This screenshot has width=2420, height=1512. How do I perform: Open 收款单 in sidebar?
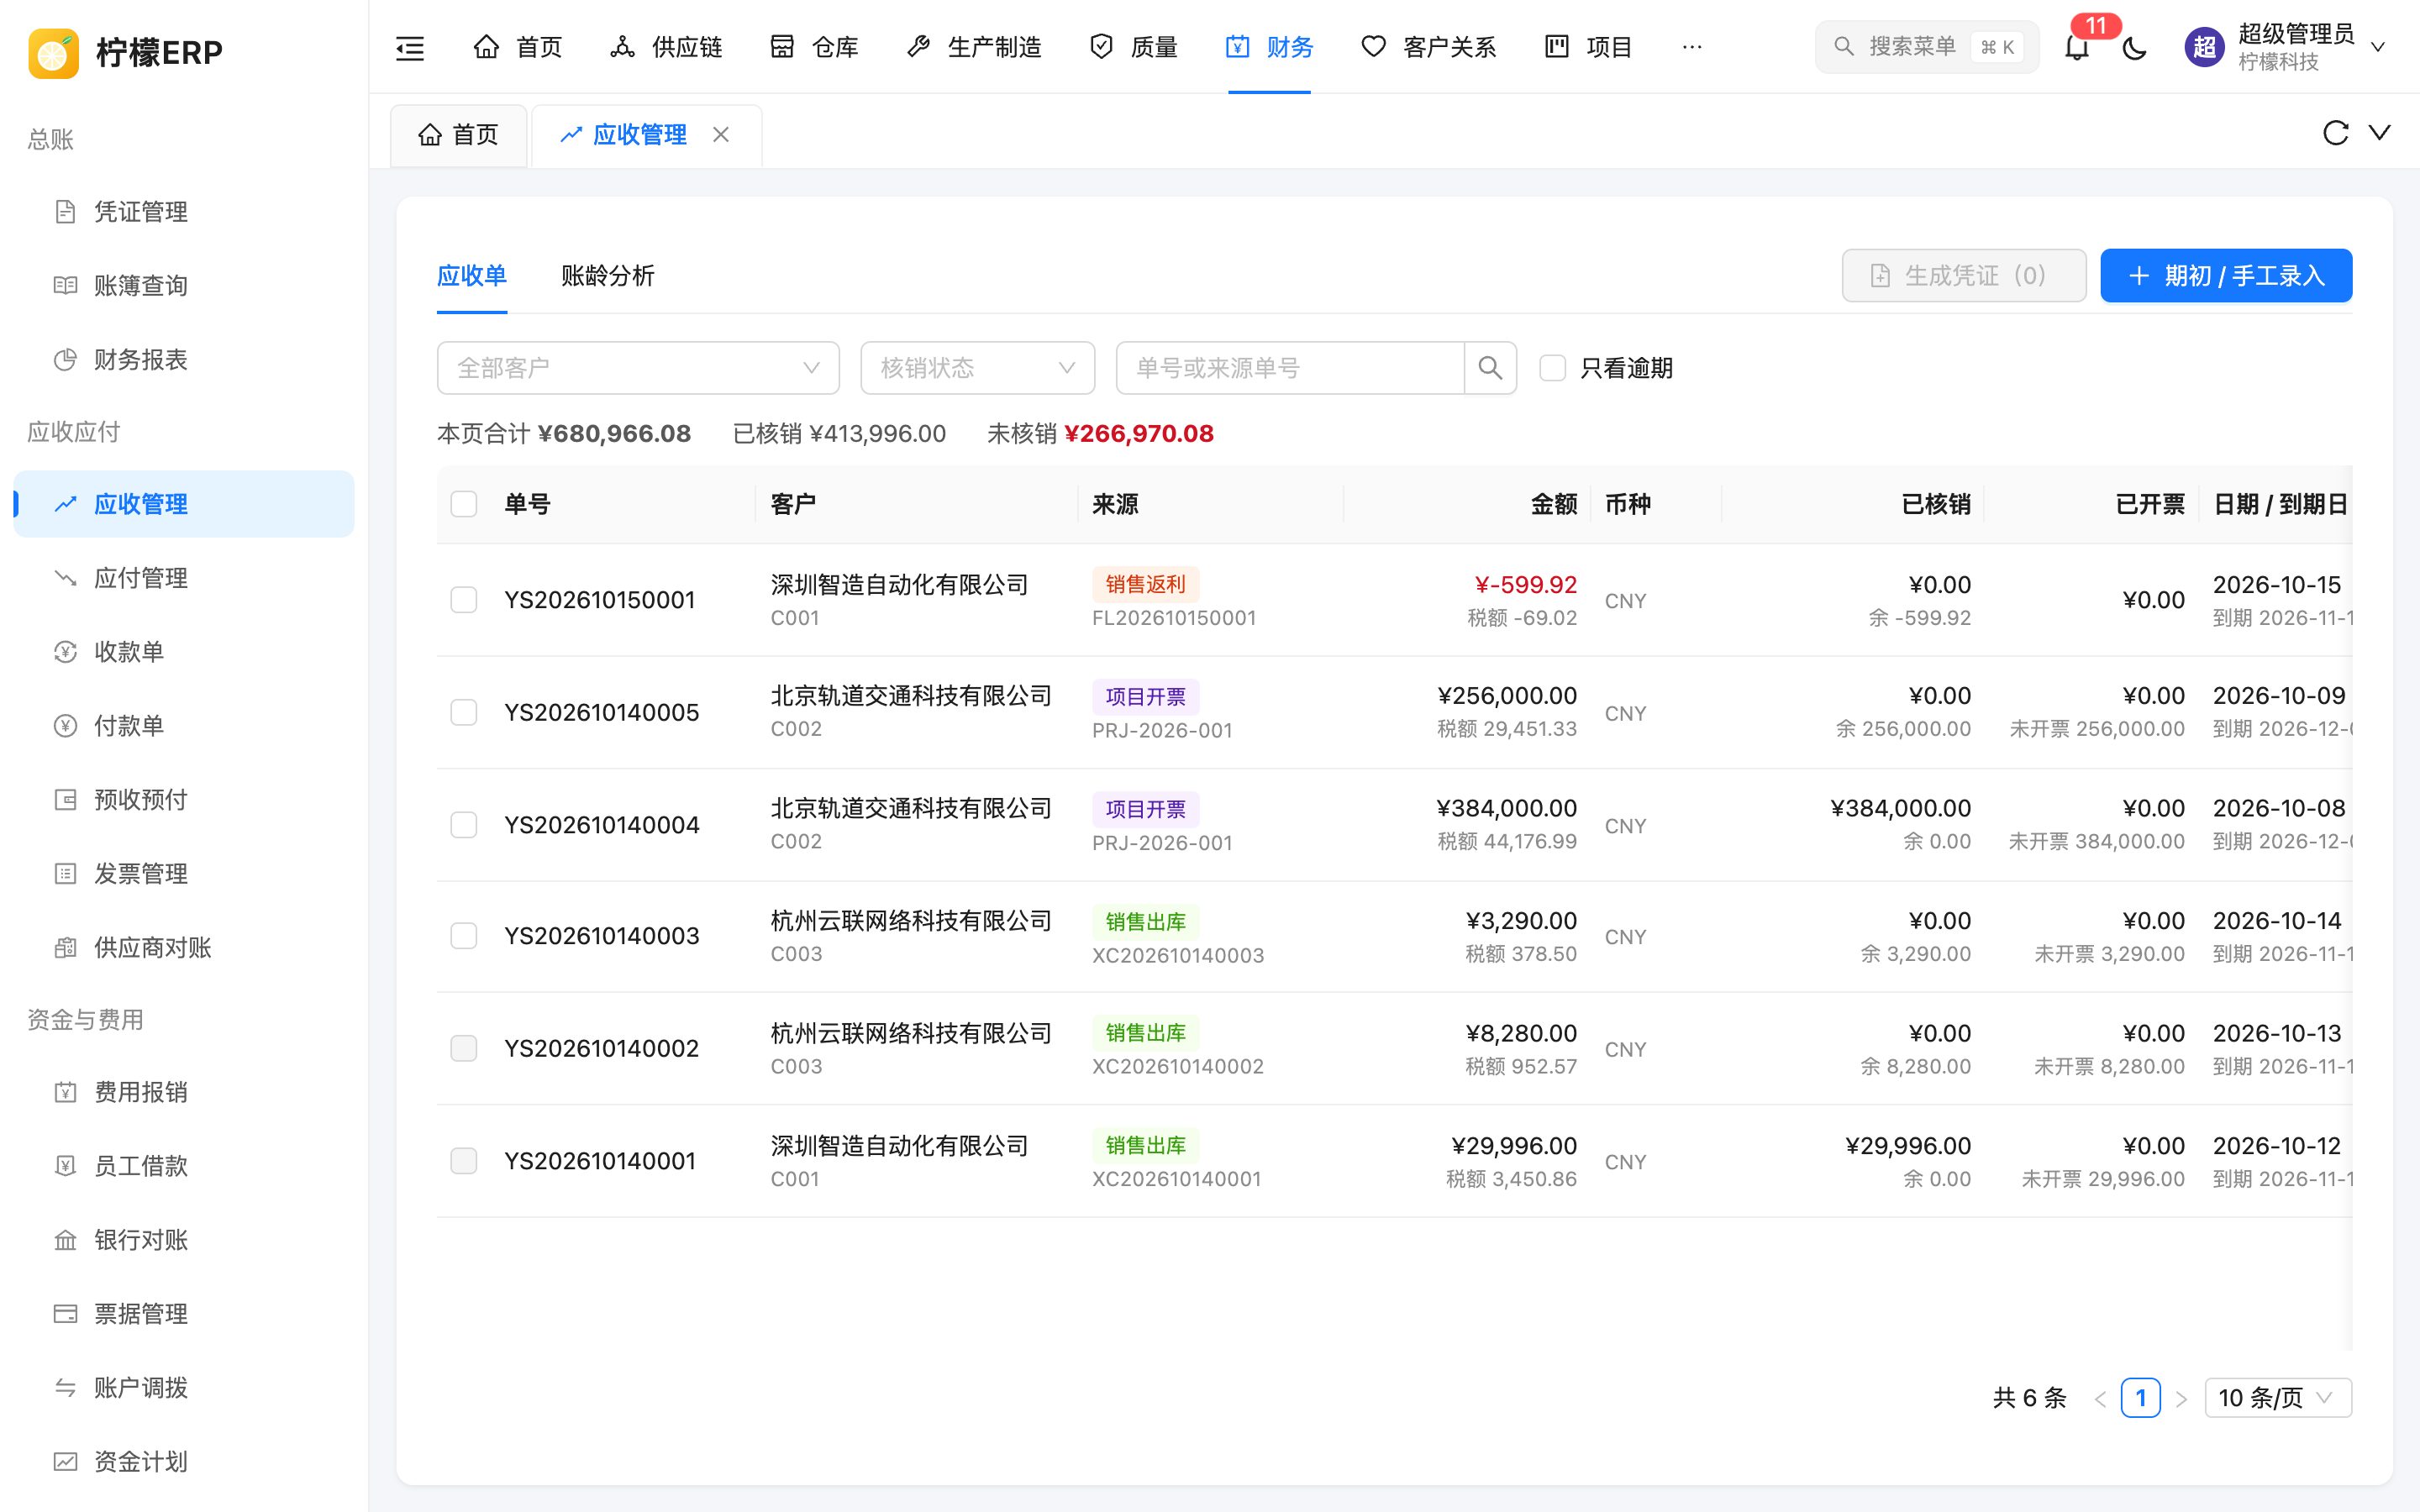click(x=184, y=652)
